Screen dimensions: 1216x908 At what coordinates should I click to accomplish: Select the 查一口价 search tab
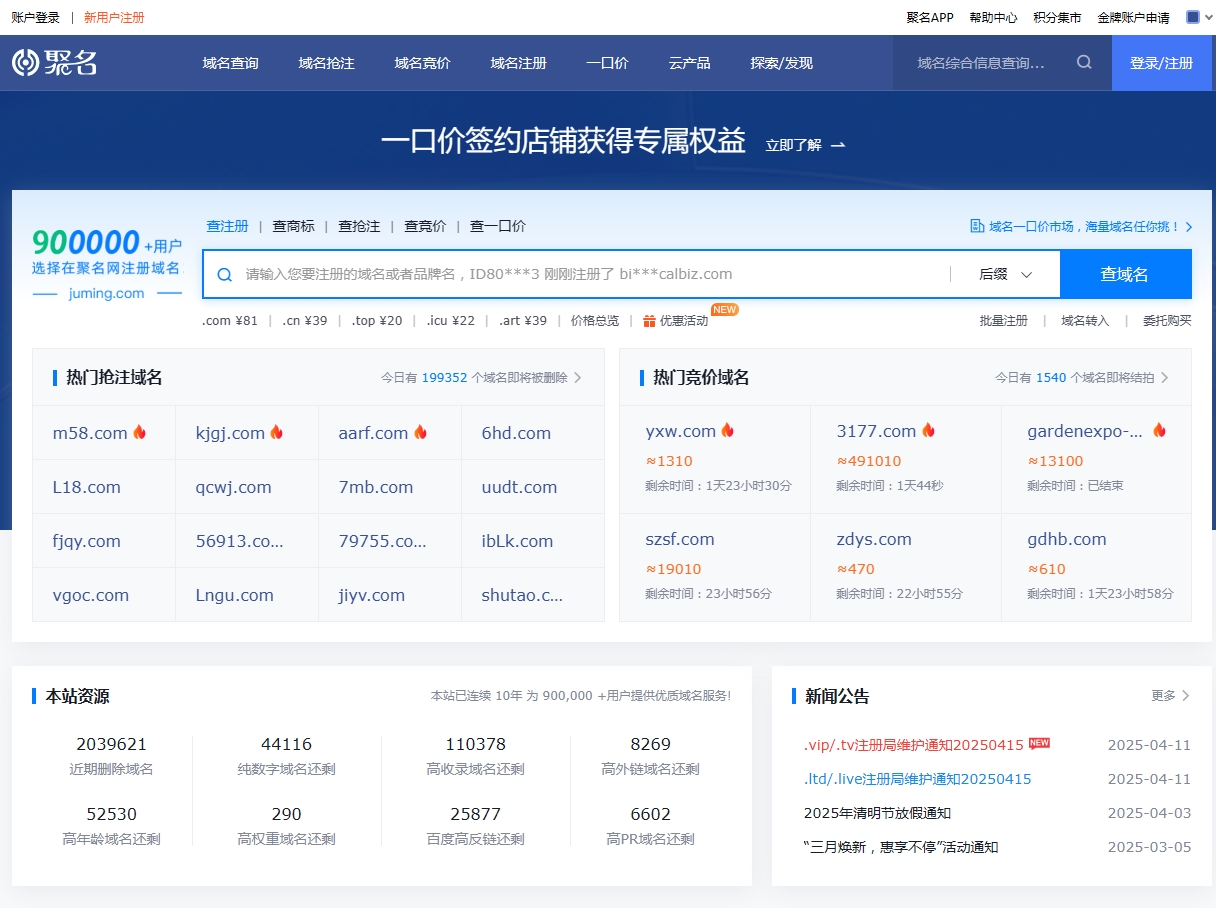coord(498,226)
